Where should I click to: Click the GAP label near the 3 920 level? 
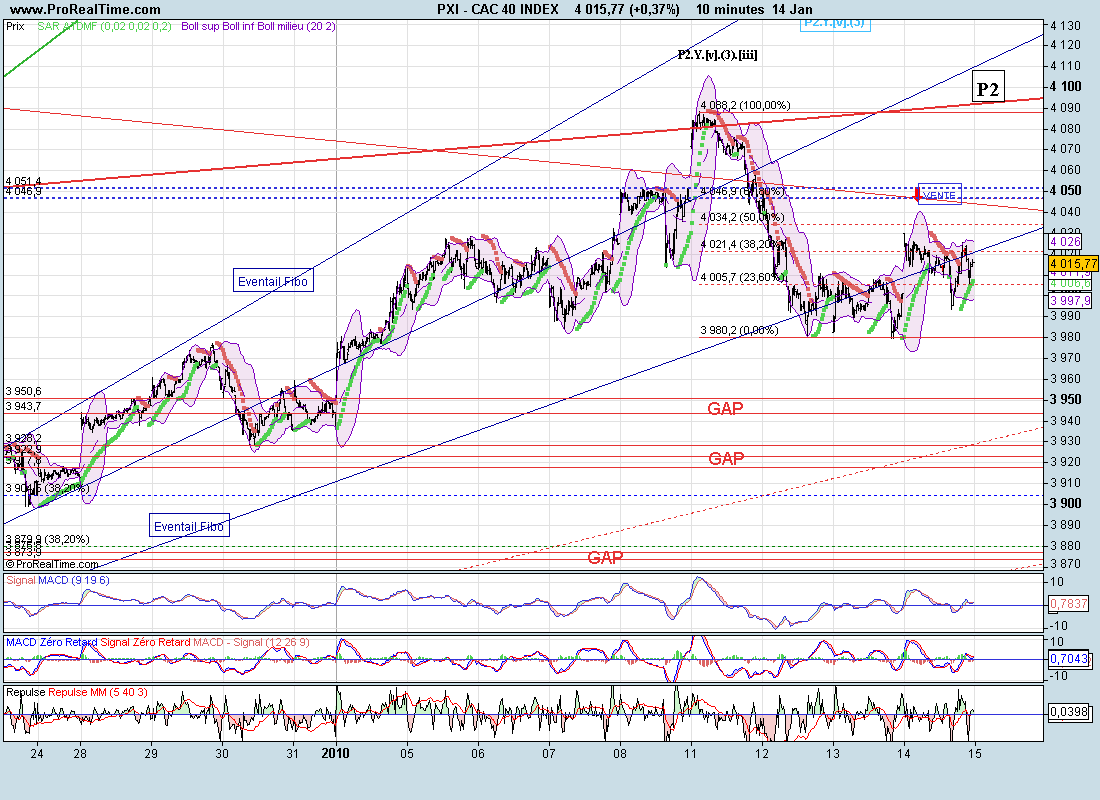click(726, 459)
